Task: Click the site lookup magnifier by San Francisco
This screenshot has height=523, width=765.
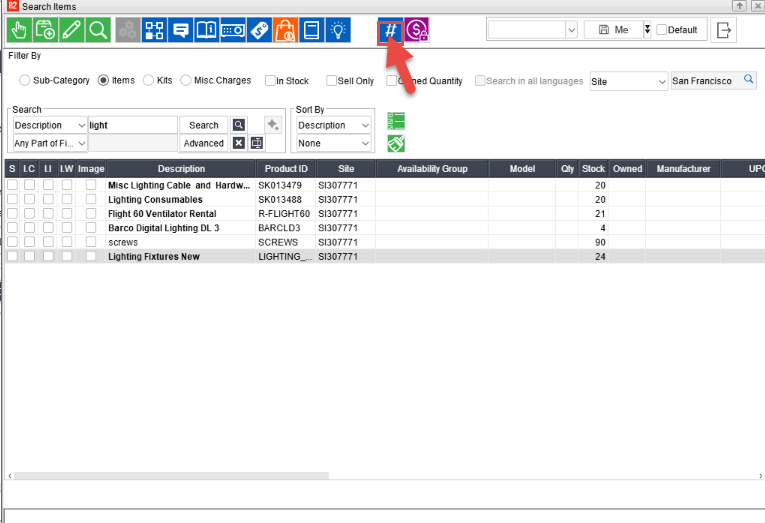Action: pyautogui.click(x=748, y=79)
